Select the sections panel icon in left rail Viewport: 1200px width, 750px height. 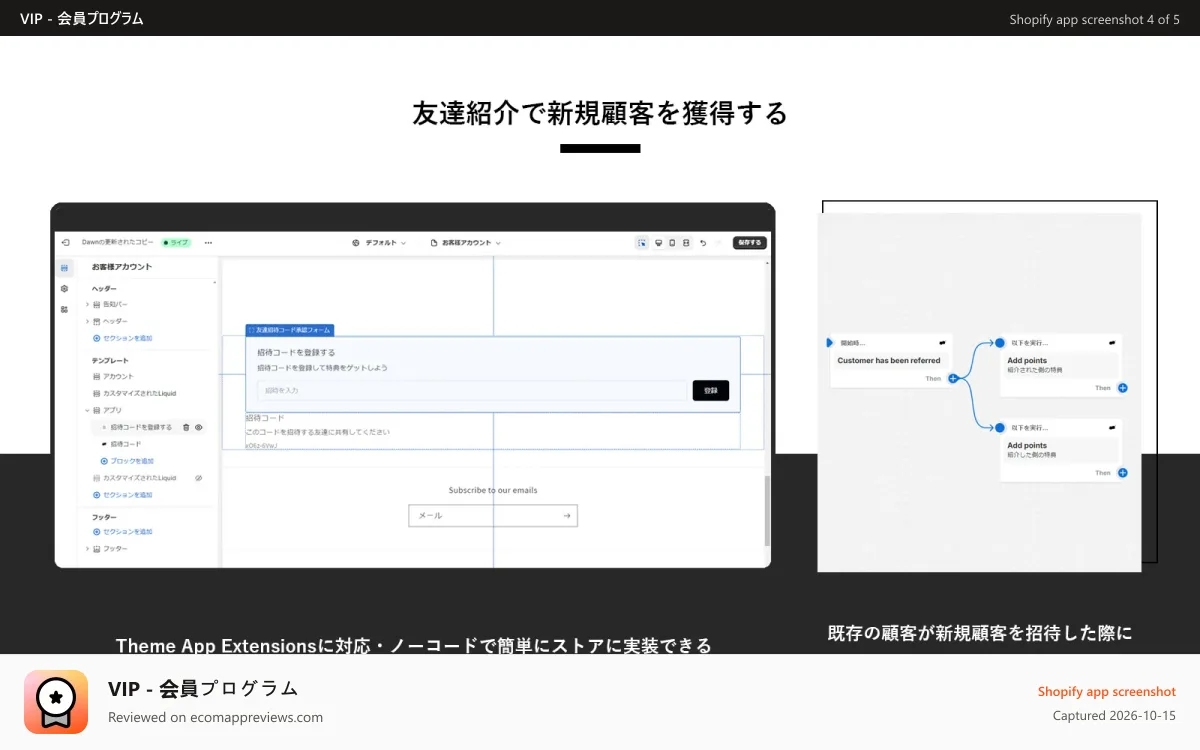coord(64,268)
